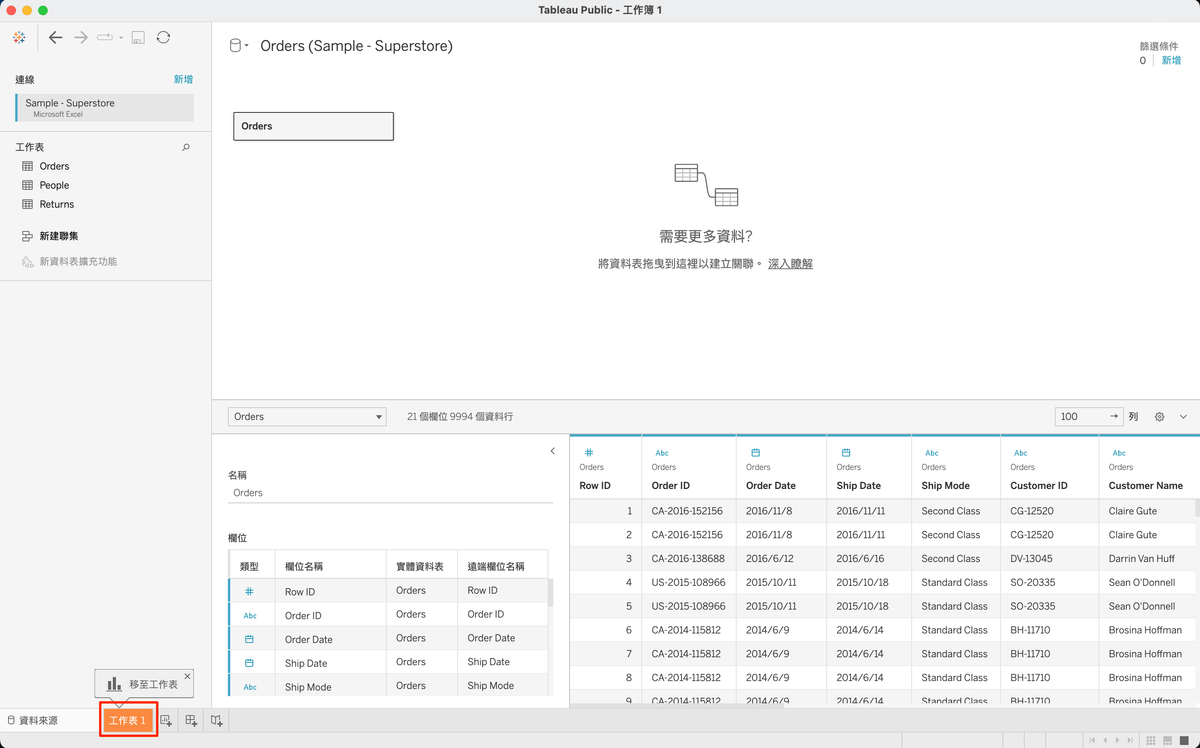Screen dimensions: 1200x748
Task: Expand the grid options chevron beside gear
Action: (1184, 416)
